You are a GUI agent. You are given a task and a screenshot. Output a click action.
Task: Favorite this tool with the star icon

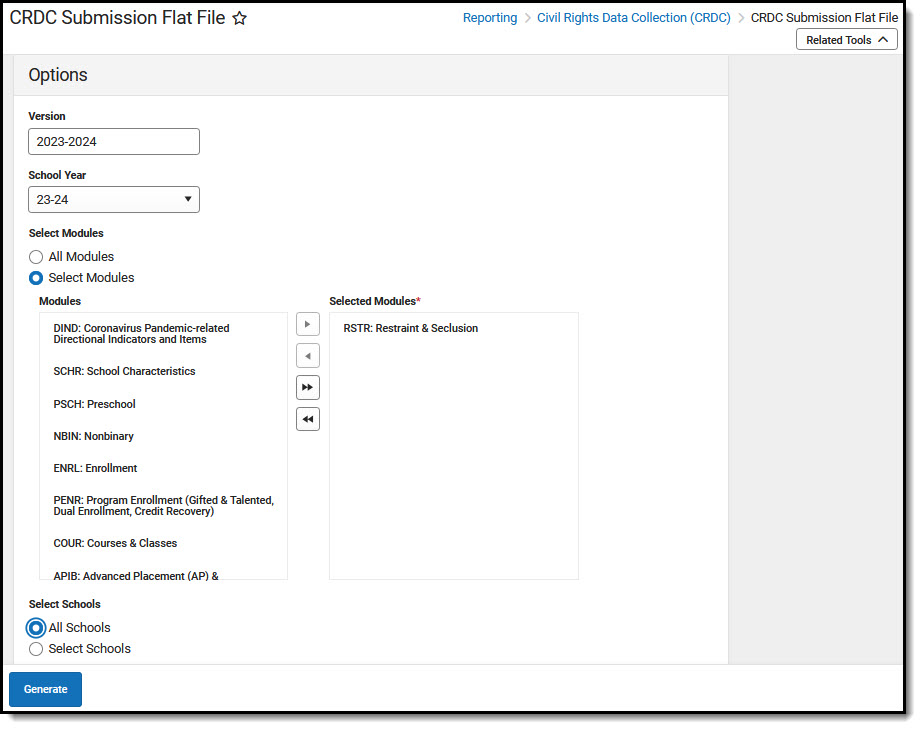(240, 18)
